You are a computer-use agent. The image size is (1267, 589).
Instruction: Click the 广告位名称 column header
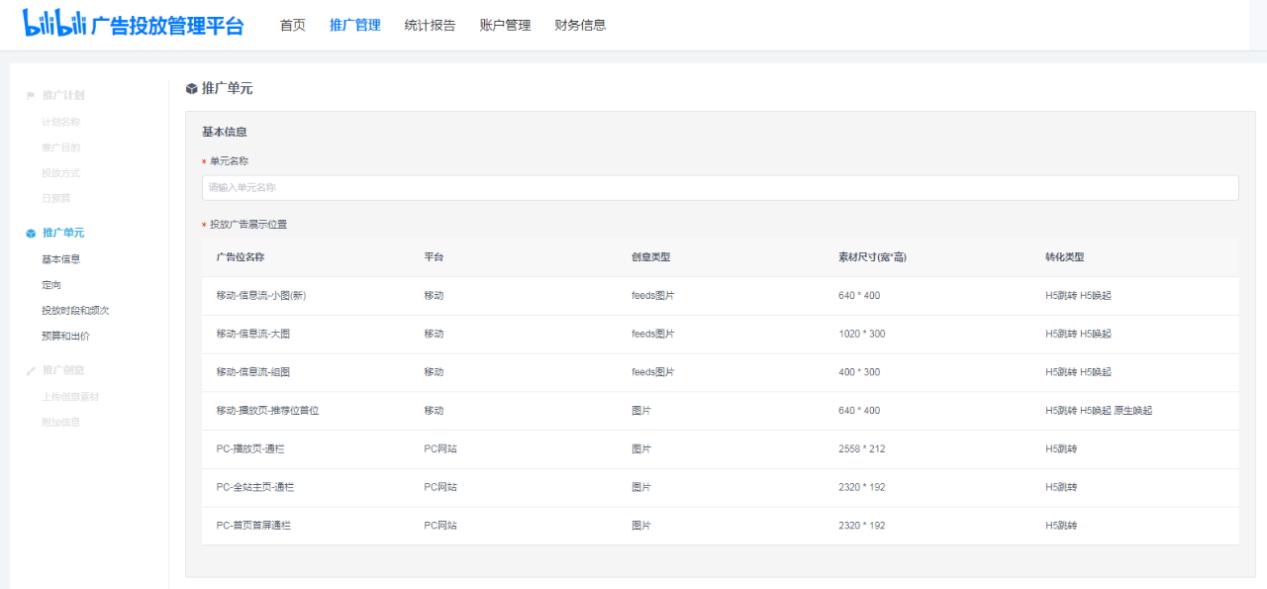pyautogui.click(x=240, y=257)
